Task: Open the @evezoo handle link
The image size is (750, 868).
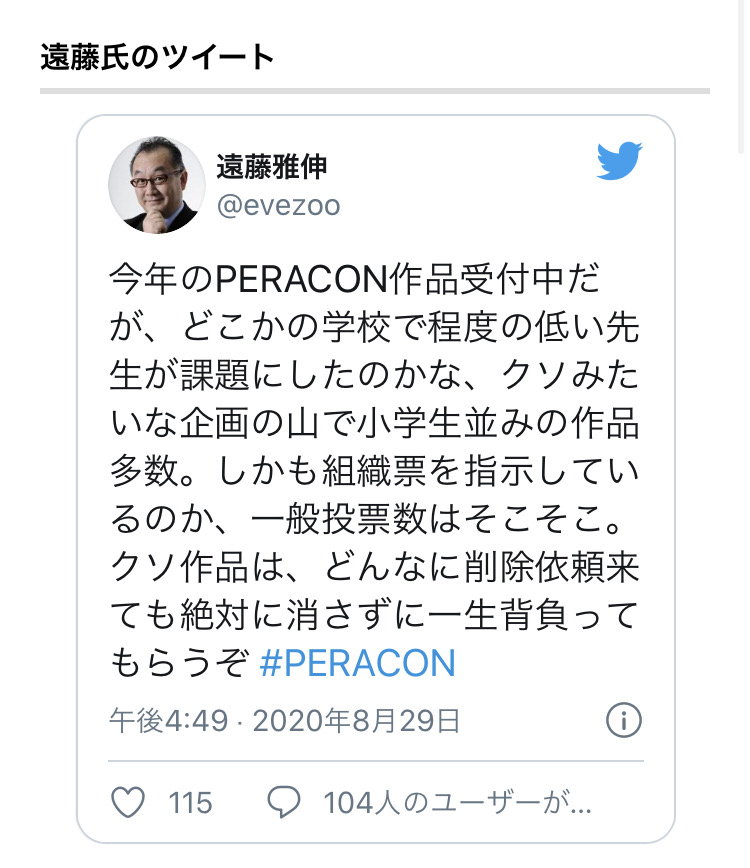Action: point(278,206)
